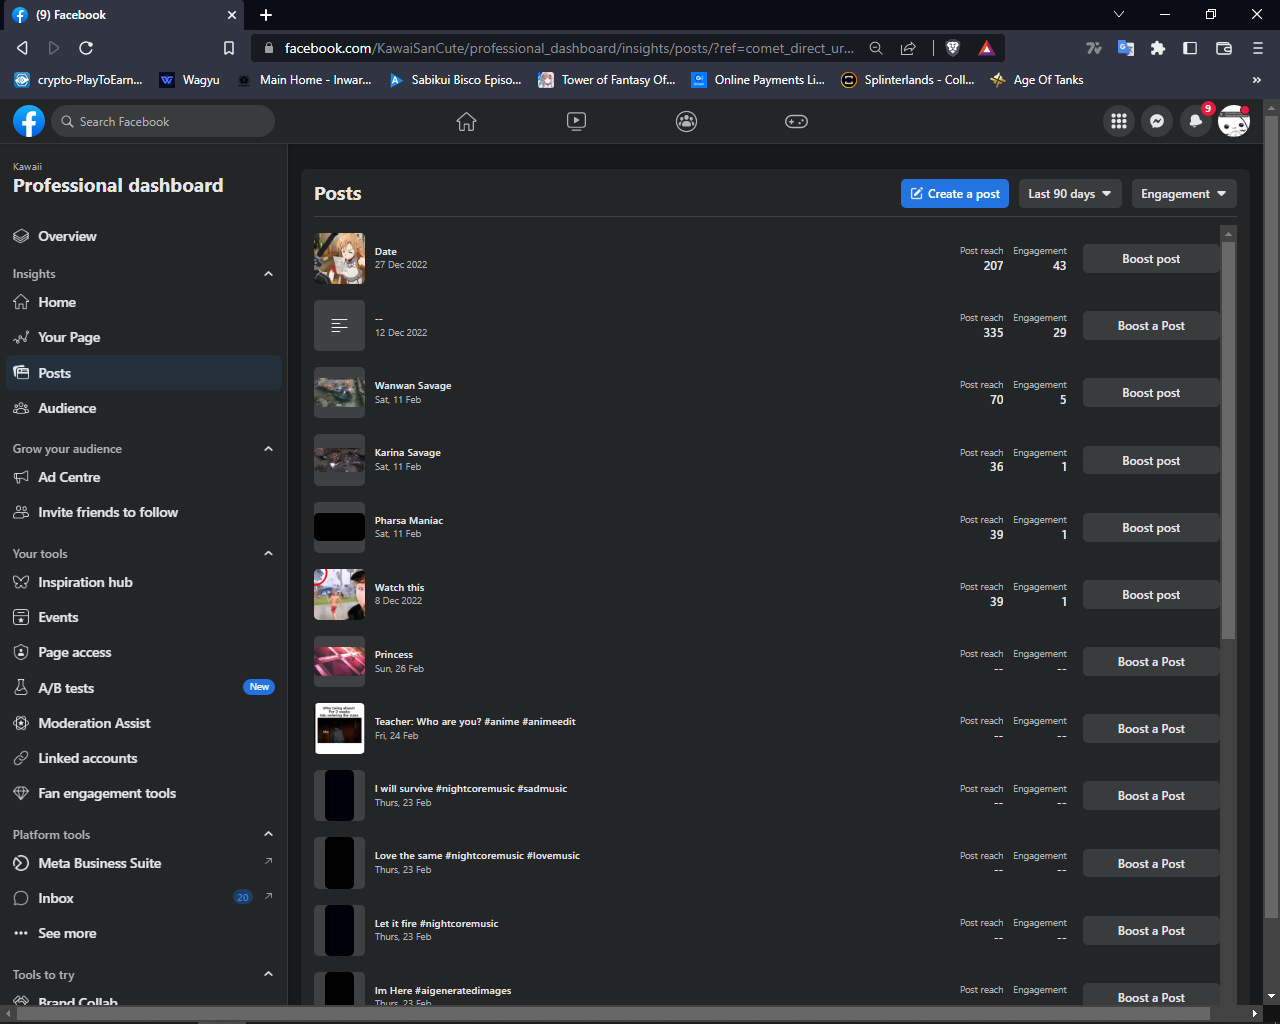Open the account profile avatar
The image size is (1280, 1024).
click(x=1234, y=121)
